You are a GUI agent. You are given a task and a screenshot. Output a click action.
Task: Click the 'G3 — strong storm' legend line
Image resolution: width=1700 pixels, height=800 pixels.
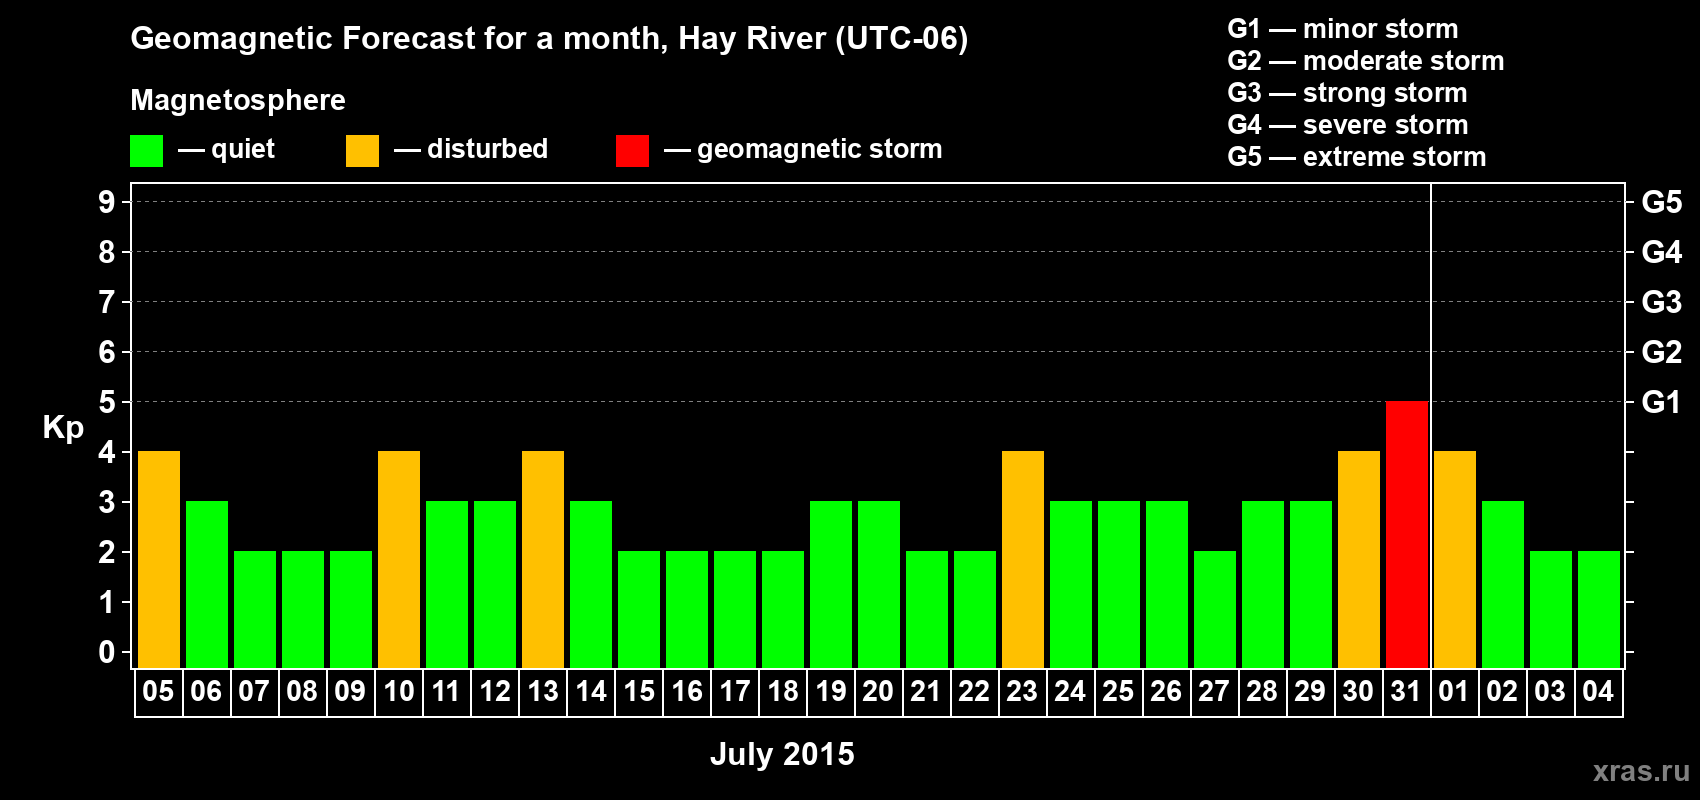coord(1347,93)
